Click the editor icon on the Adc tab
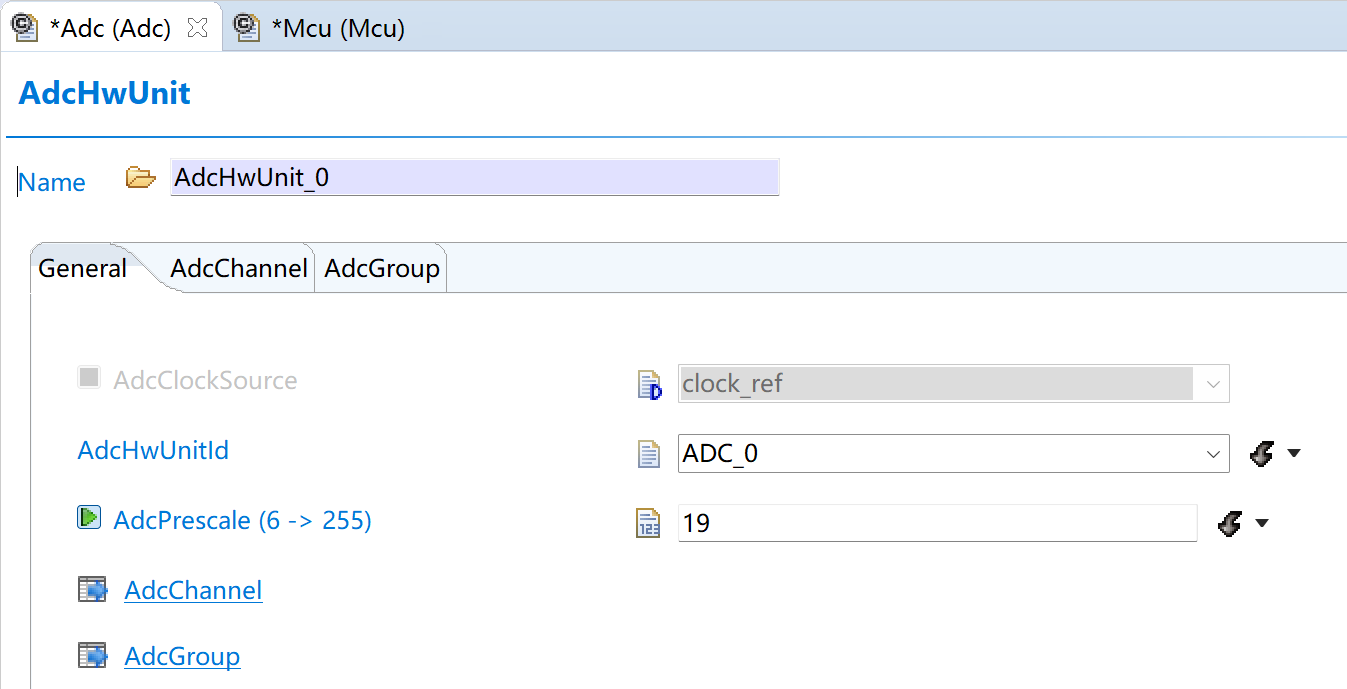 pos(24,27)
